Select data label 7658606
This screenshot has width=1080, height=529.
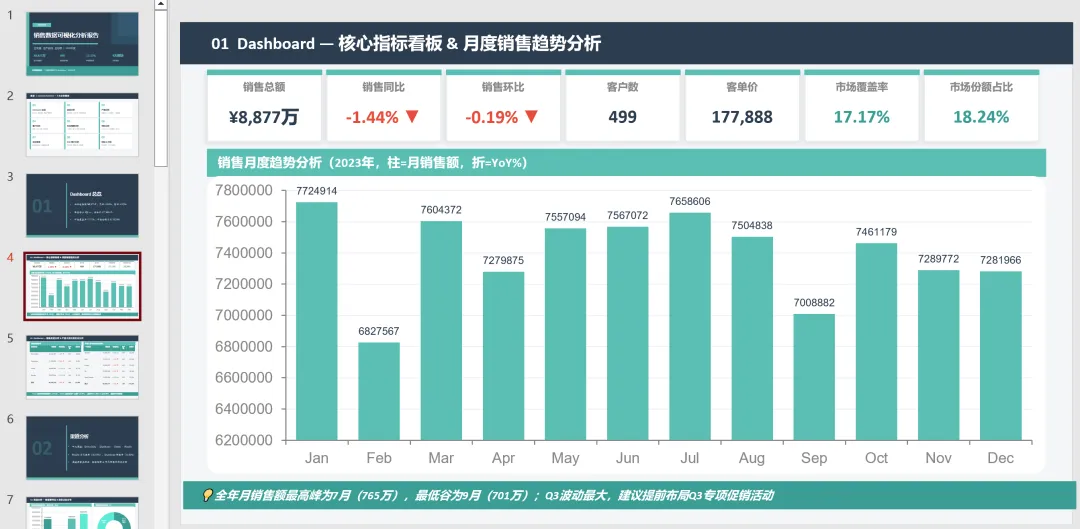click(x=690, y=201)
